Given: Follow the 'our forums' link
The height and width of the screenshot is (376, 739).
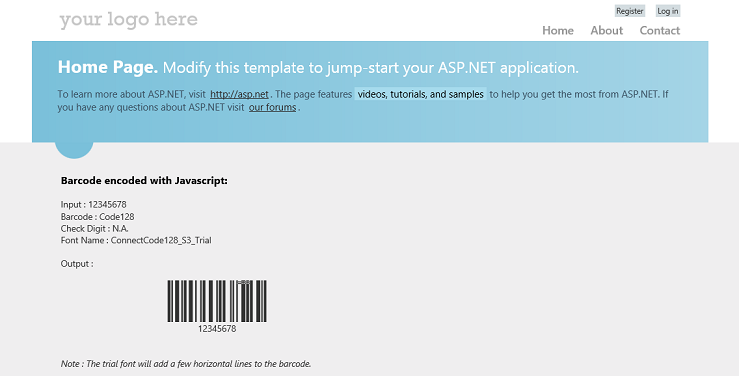Looking at the screenshot, I should click(272, 107).
